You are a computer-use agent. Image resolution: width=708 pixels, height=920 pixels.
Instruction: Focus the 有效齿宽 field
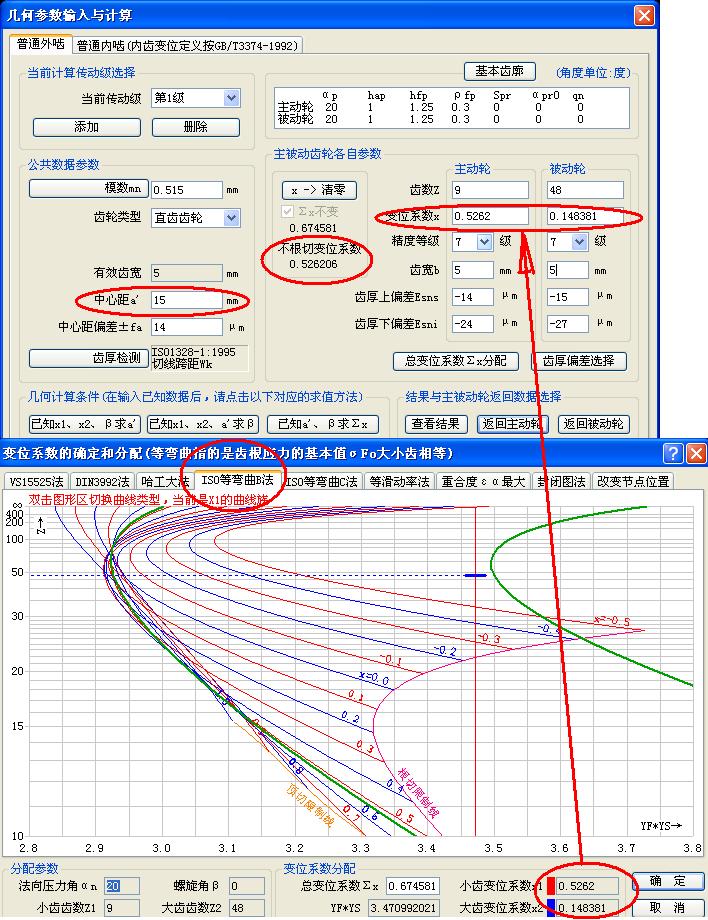187,273
